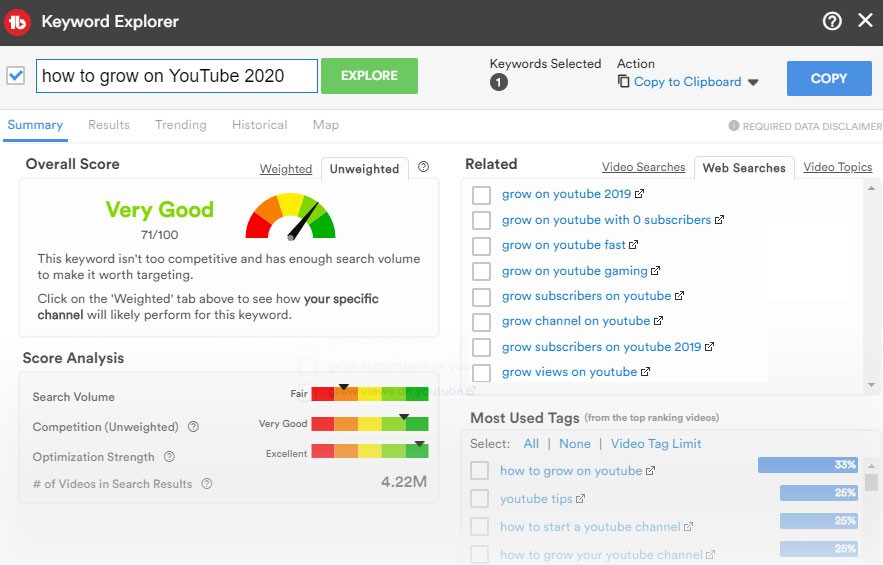Open external link icon for how to start a youtube channel

coord(688,527)
